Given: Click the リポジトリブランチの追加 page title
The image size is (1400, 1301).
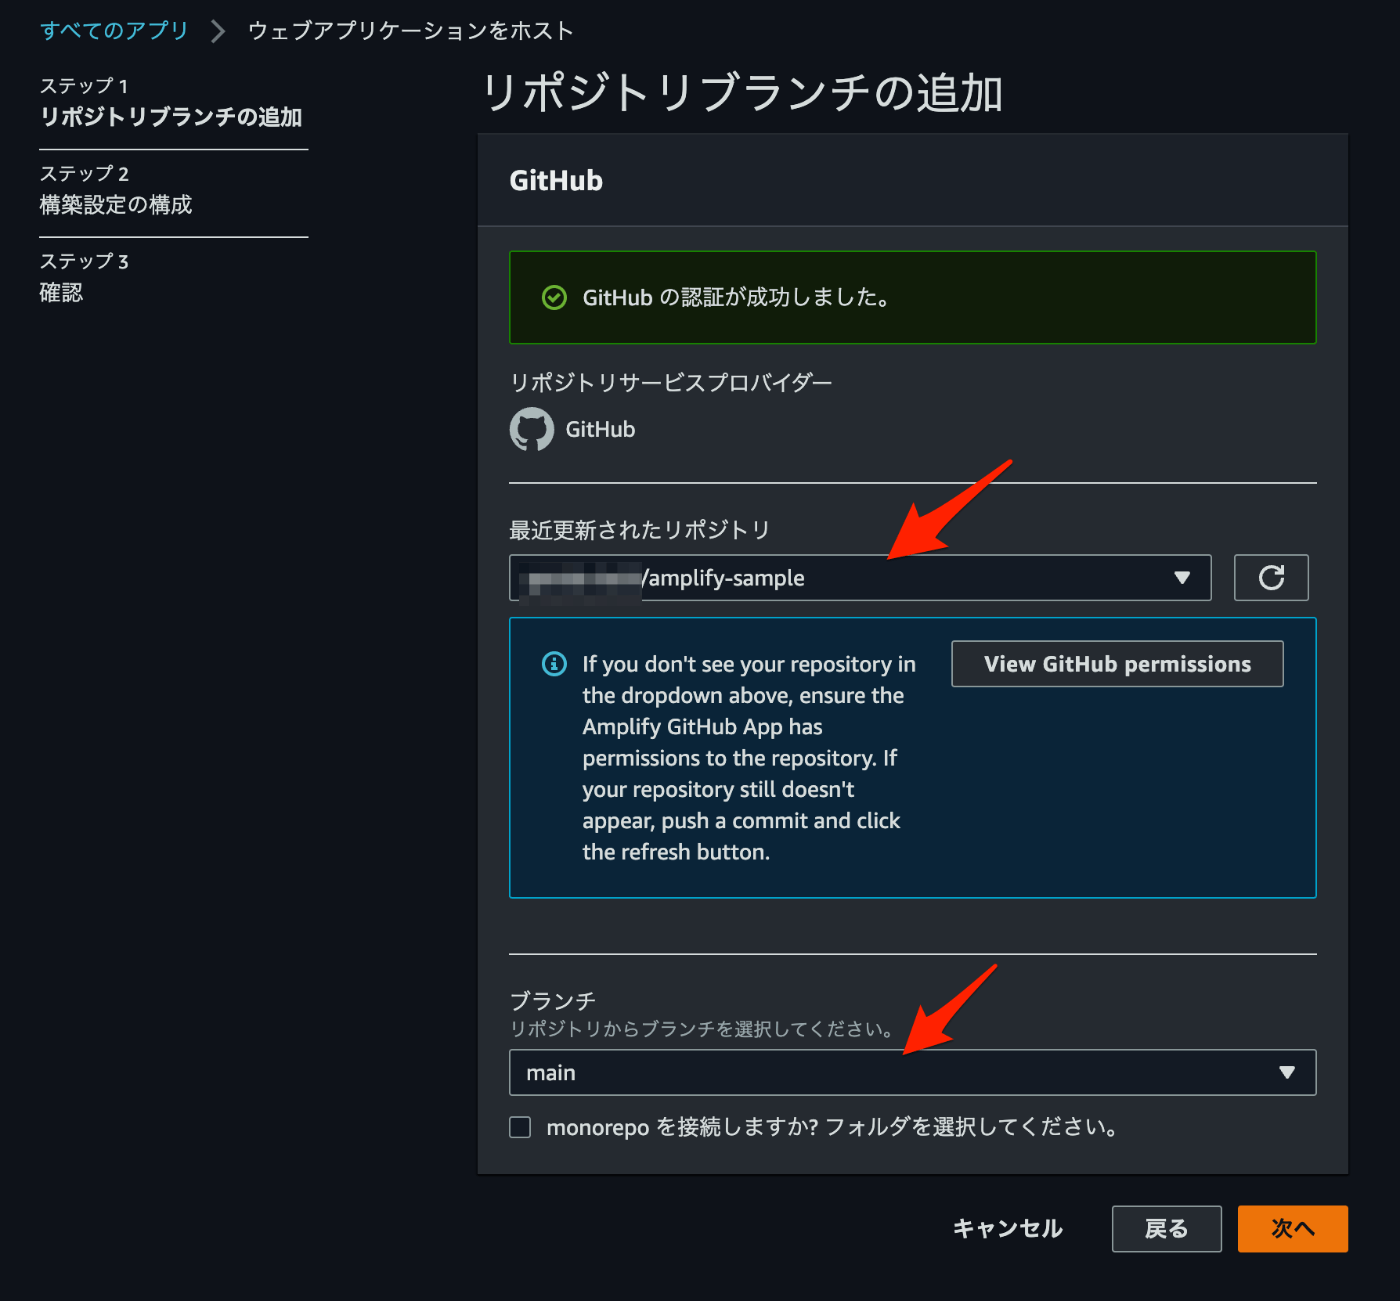Looking at the screenshot, I should (x=742, y=93).
